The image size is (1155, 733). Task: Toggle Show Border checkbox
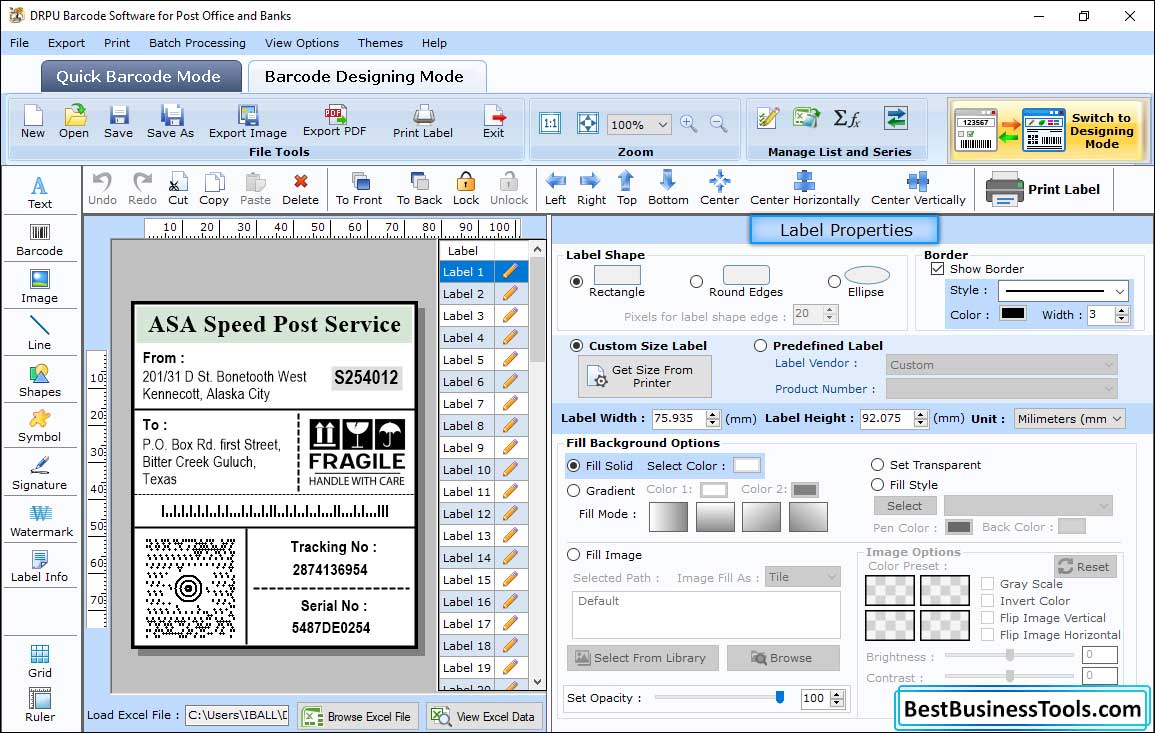point(937,269)
